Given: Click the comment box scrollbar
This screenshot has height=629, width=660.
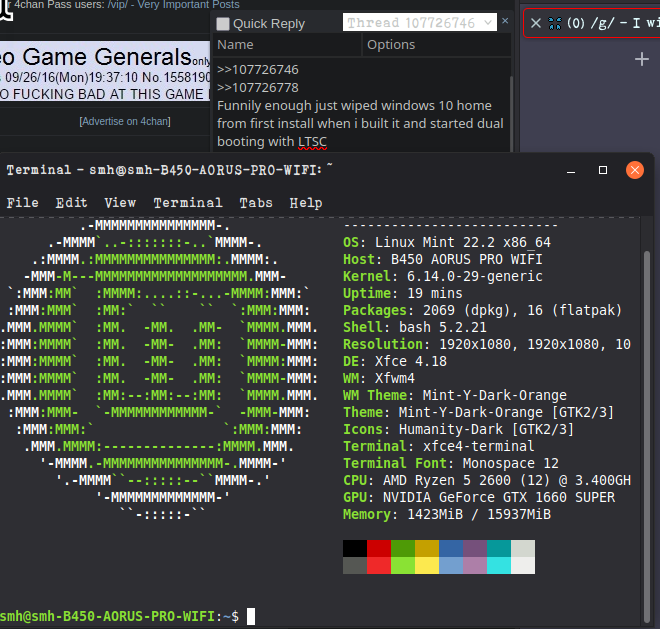Looking at the screenshot, I should point(511,114).
